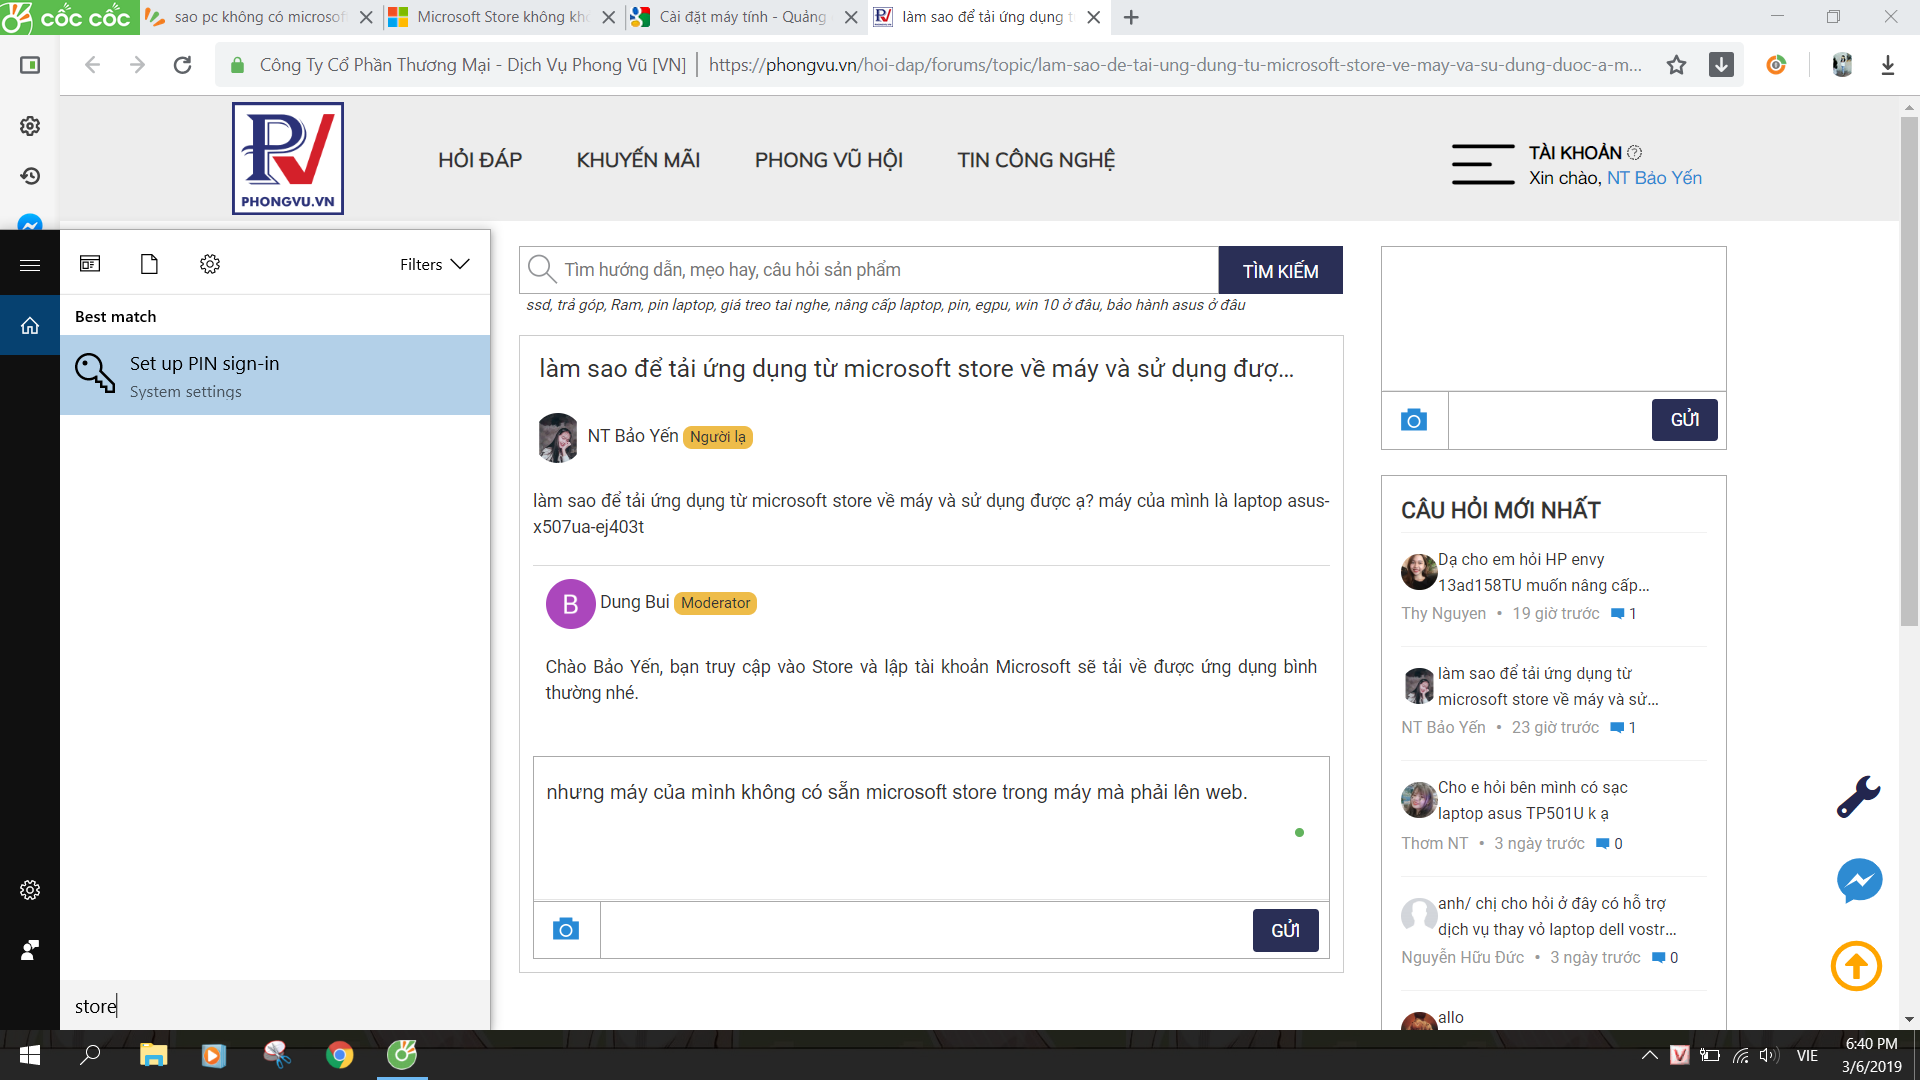This screenshot has width=1920, height=1080.
Task: Open 'Set up PIN sign-in' result
Action: pyautogui.click(x=275, y=375)
